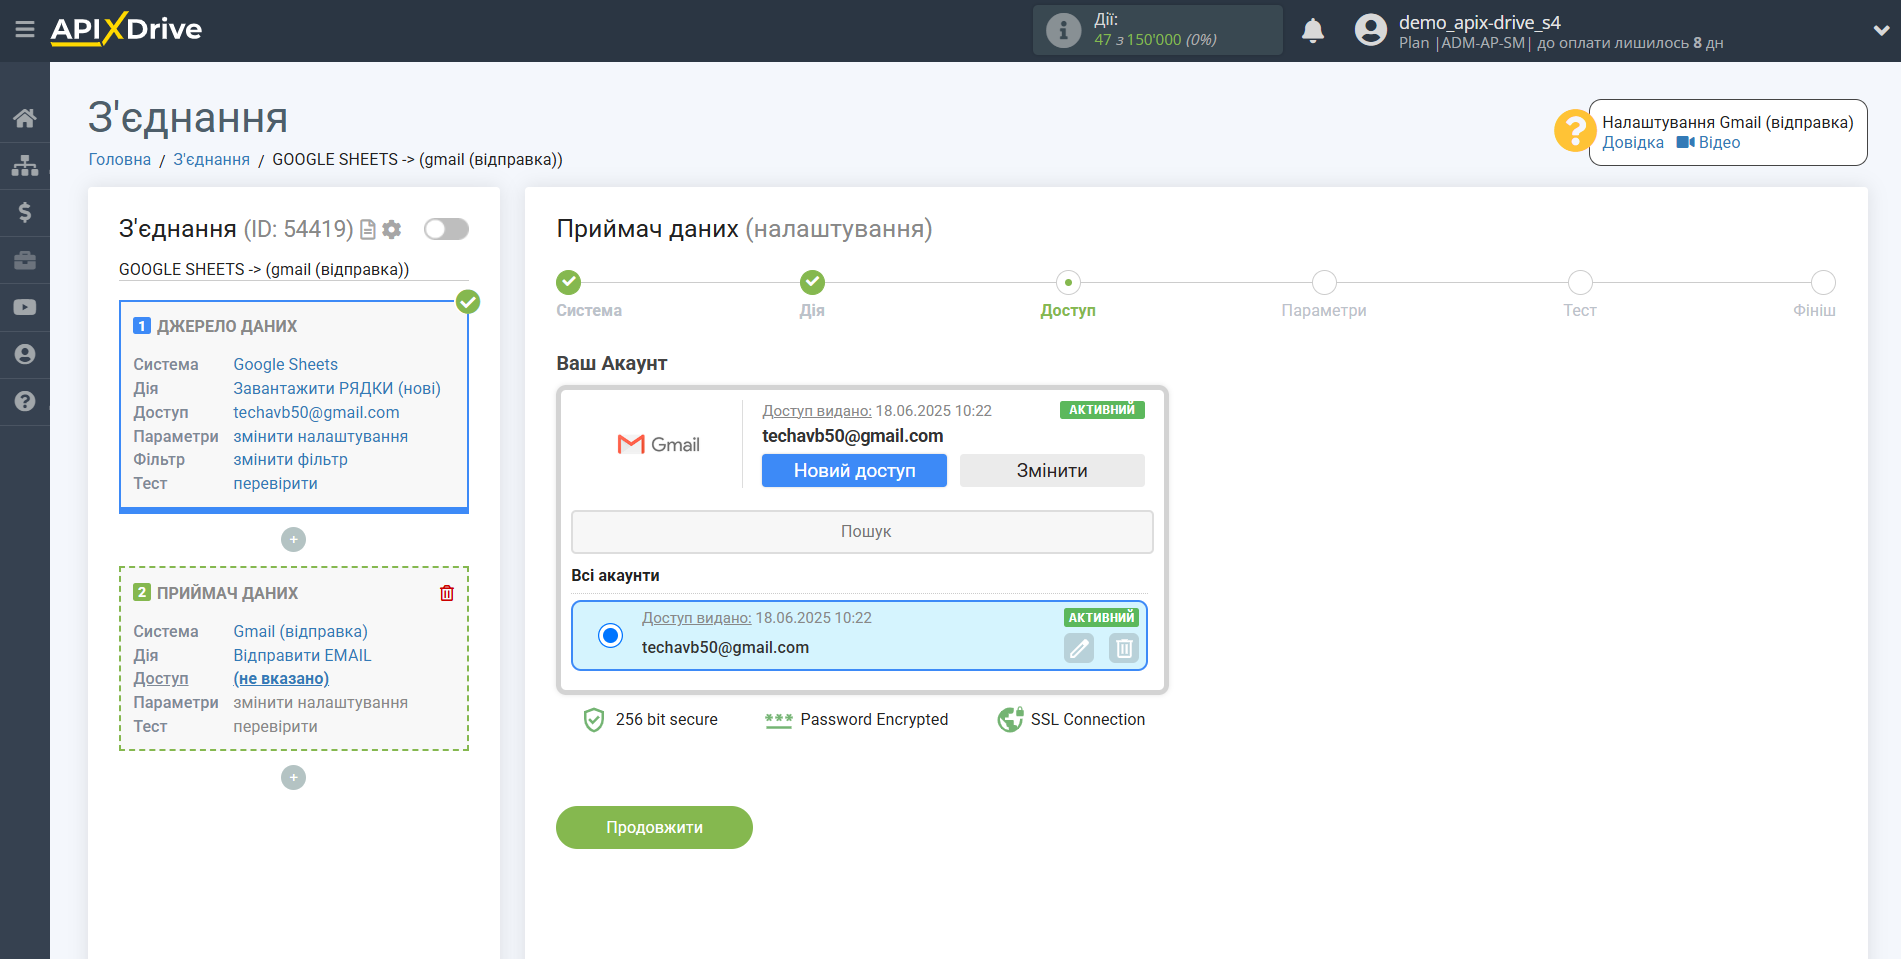Image resolution: width=1901 pixels, height=959 pixels.
Task: Open the З'єднання breadcrumb link
Action: coord(212,160)
